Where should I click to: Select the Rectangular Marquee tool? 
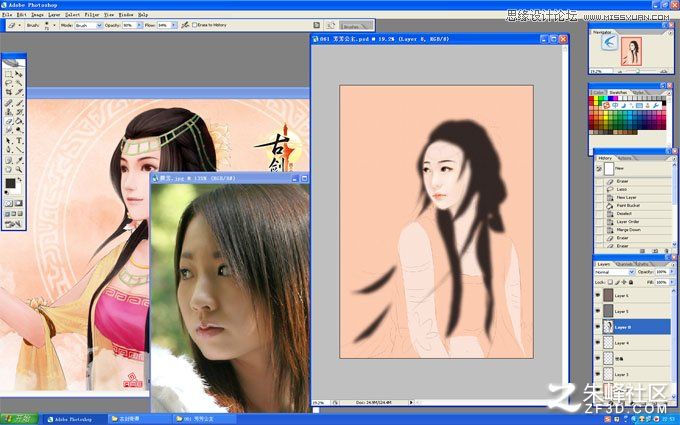click(x=9, y=74)
